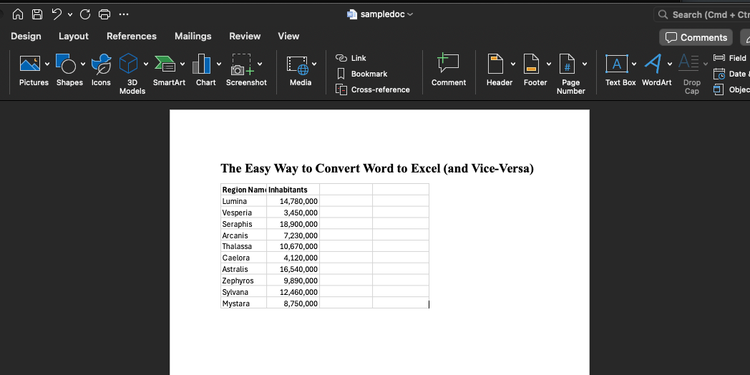Click the 12,460,000 cell
This screenshot has width=750, height=375.
(x=293, y=292)
